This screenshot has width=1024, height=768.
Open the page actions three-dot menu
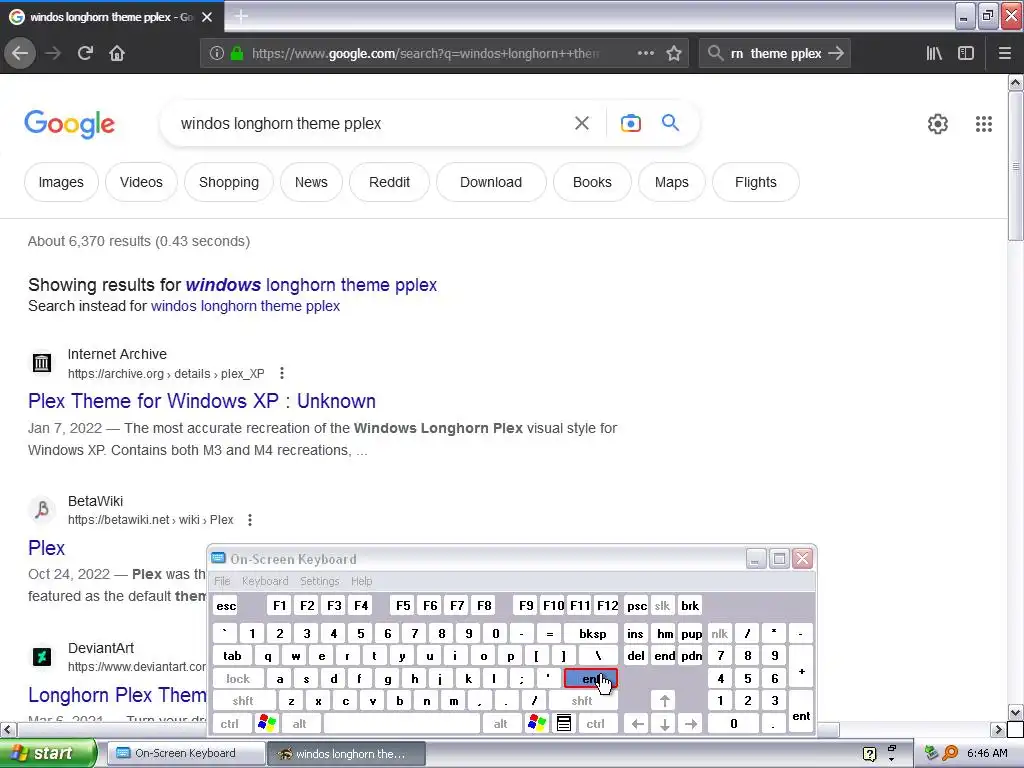click(x=645, y=53)
